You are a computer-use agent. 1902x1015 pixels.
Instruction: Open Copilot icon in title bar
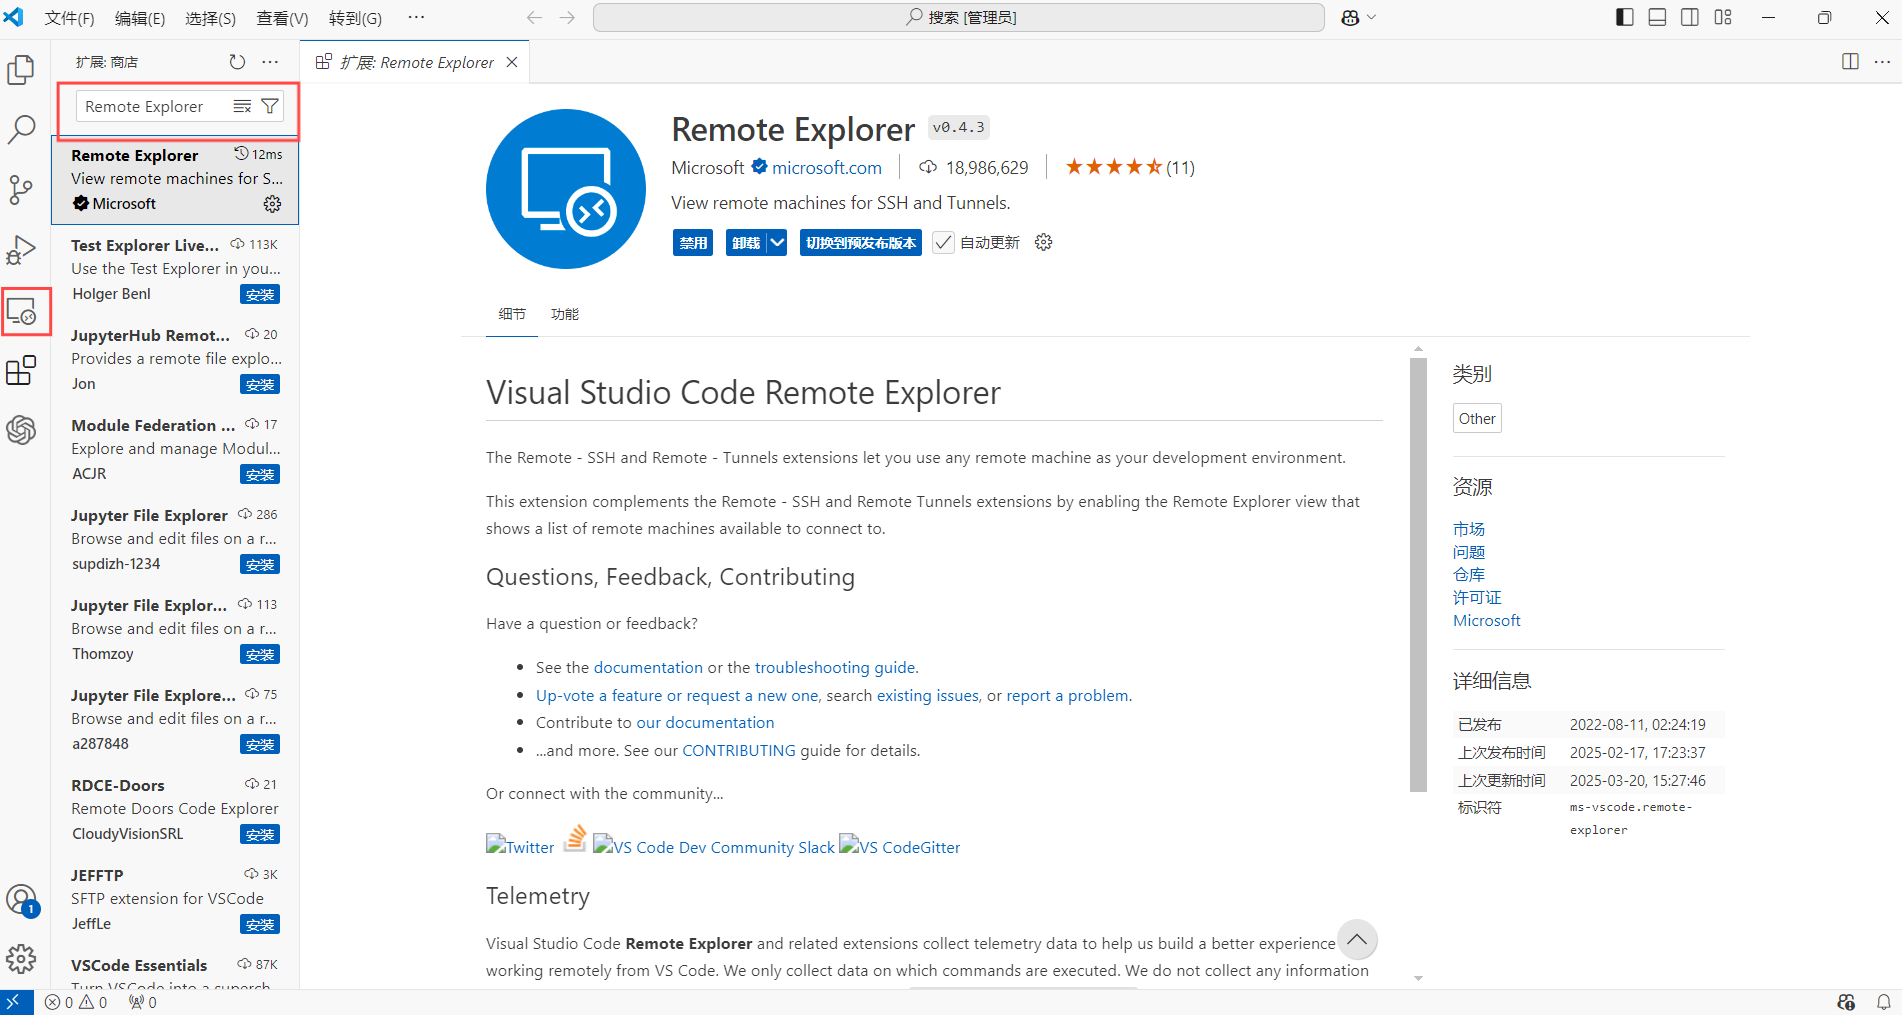[x=1350, y=18]
